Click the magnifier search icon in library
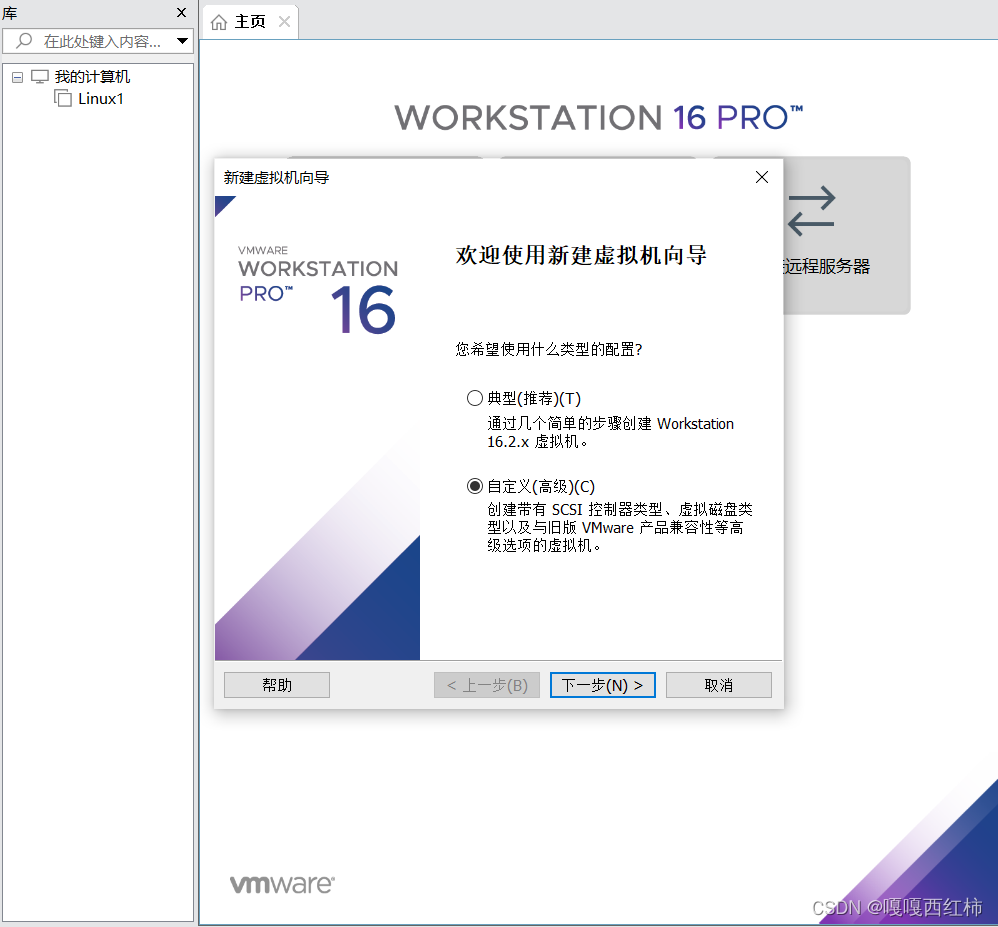 coord(24,41)
